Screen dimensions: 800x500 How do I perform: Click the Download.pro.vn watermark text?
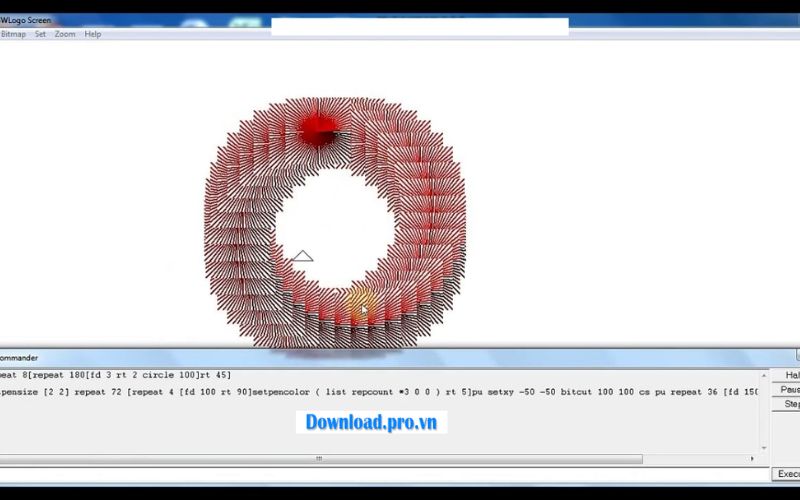pos(371,422)
